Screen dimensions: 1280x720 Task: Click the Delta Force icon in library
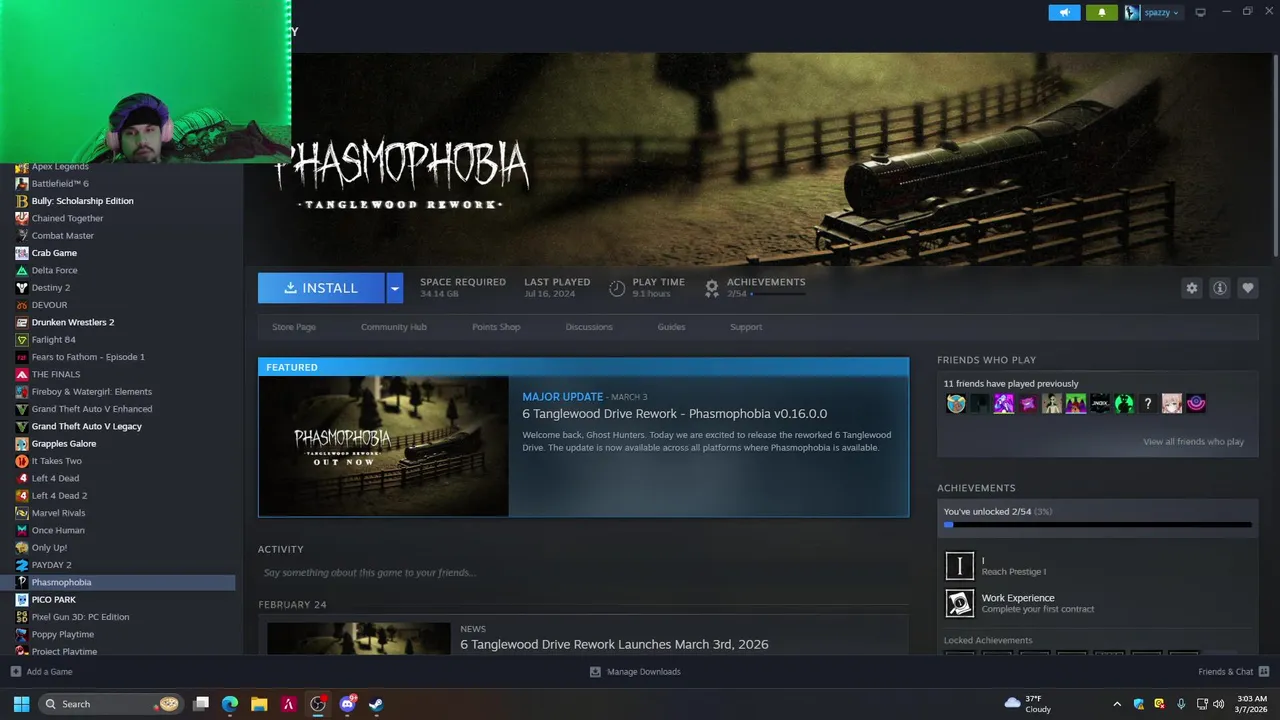[22, 270]
